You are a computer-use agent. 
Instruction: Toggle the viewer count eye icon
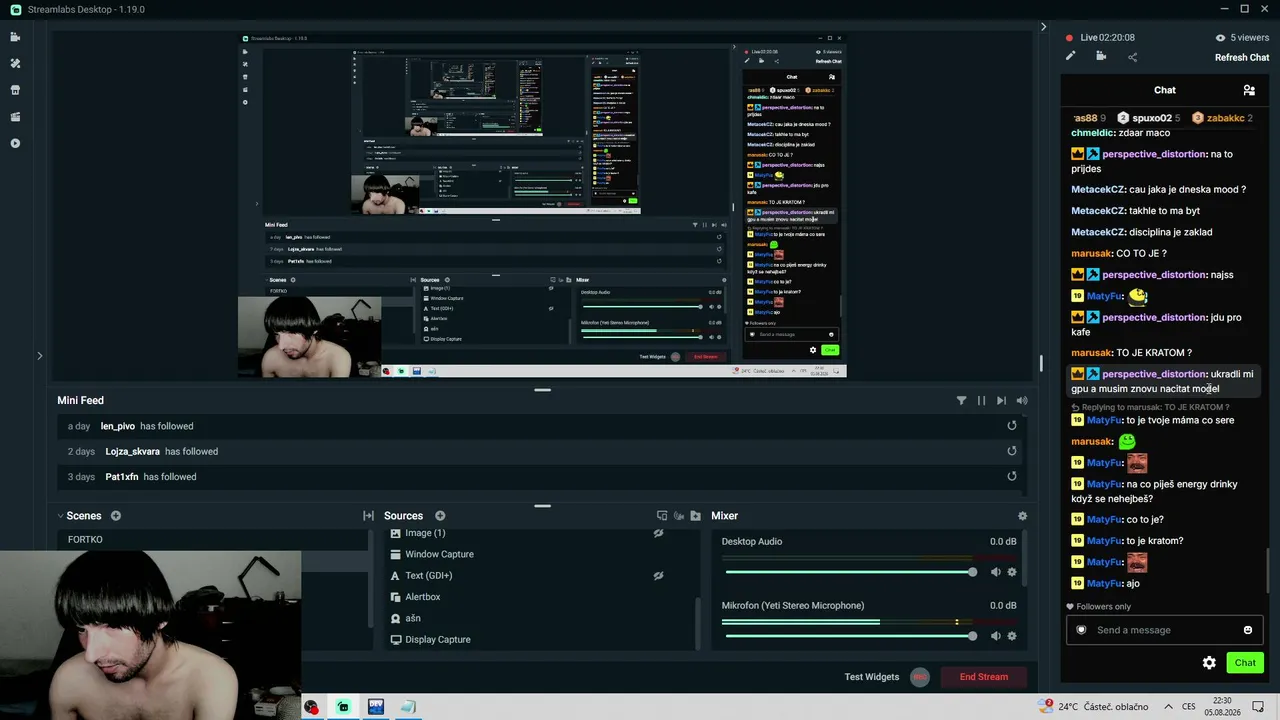1220,38
